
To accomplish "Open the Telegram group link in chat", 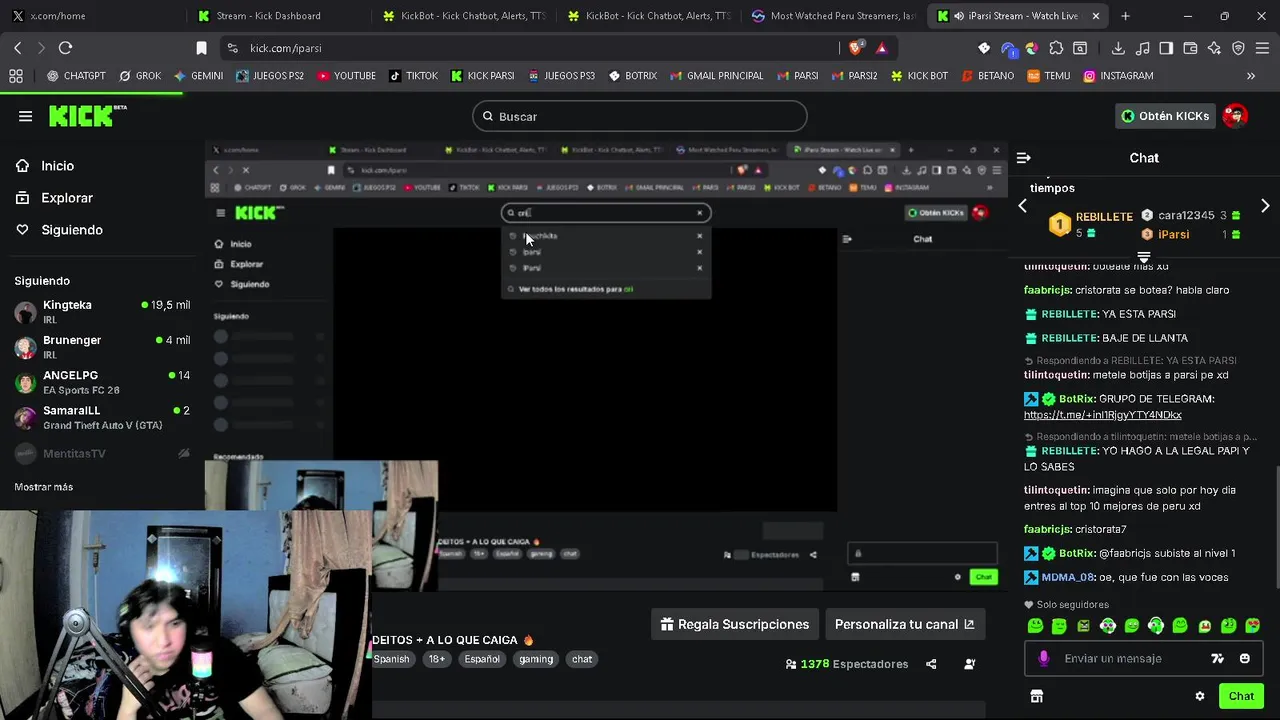I will click(x=1102, y=415).
